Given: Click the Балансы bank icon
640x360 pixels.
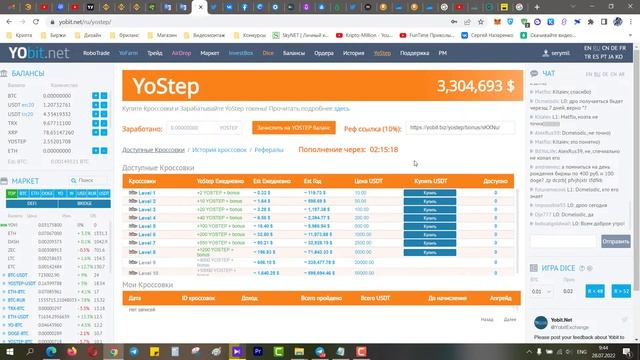Looking at the screenshot, I should coord(4,73).
